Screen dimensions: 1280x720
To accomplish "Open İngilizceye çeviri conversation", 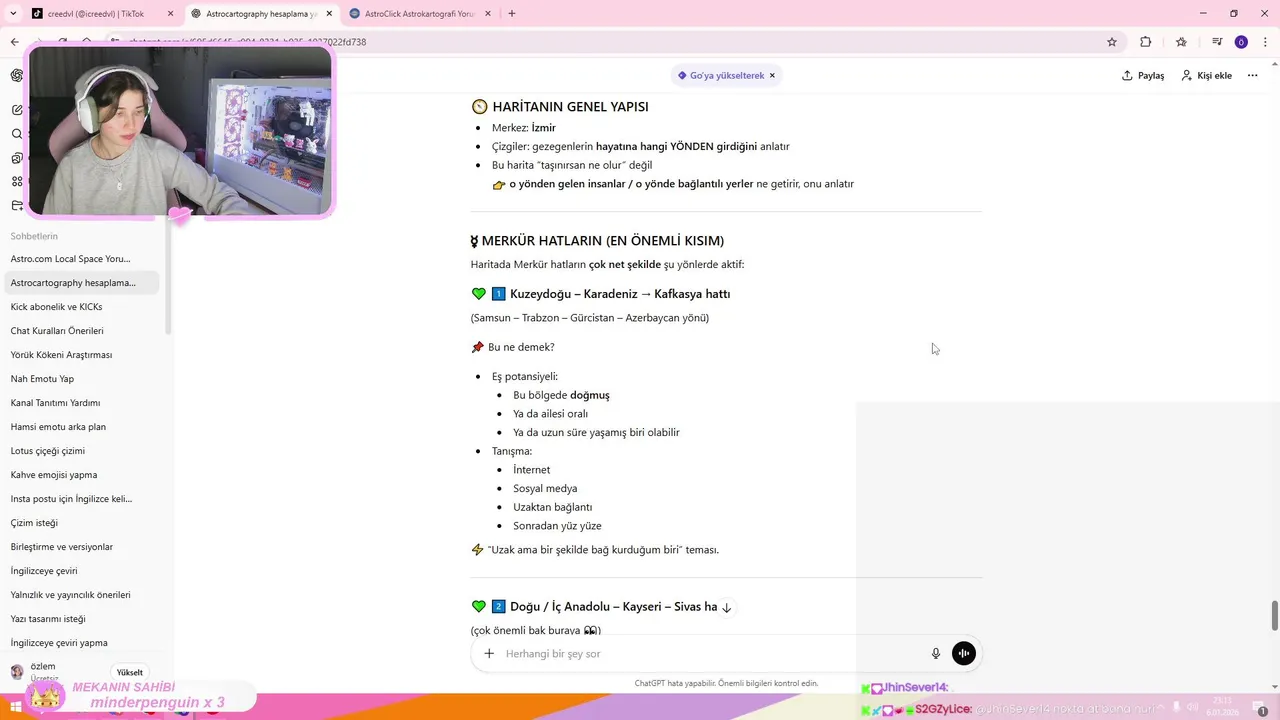I will tap(82, 571).
